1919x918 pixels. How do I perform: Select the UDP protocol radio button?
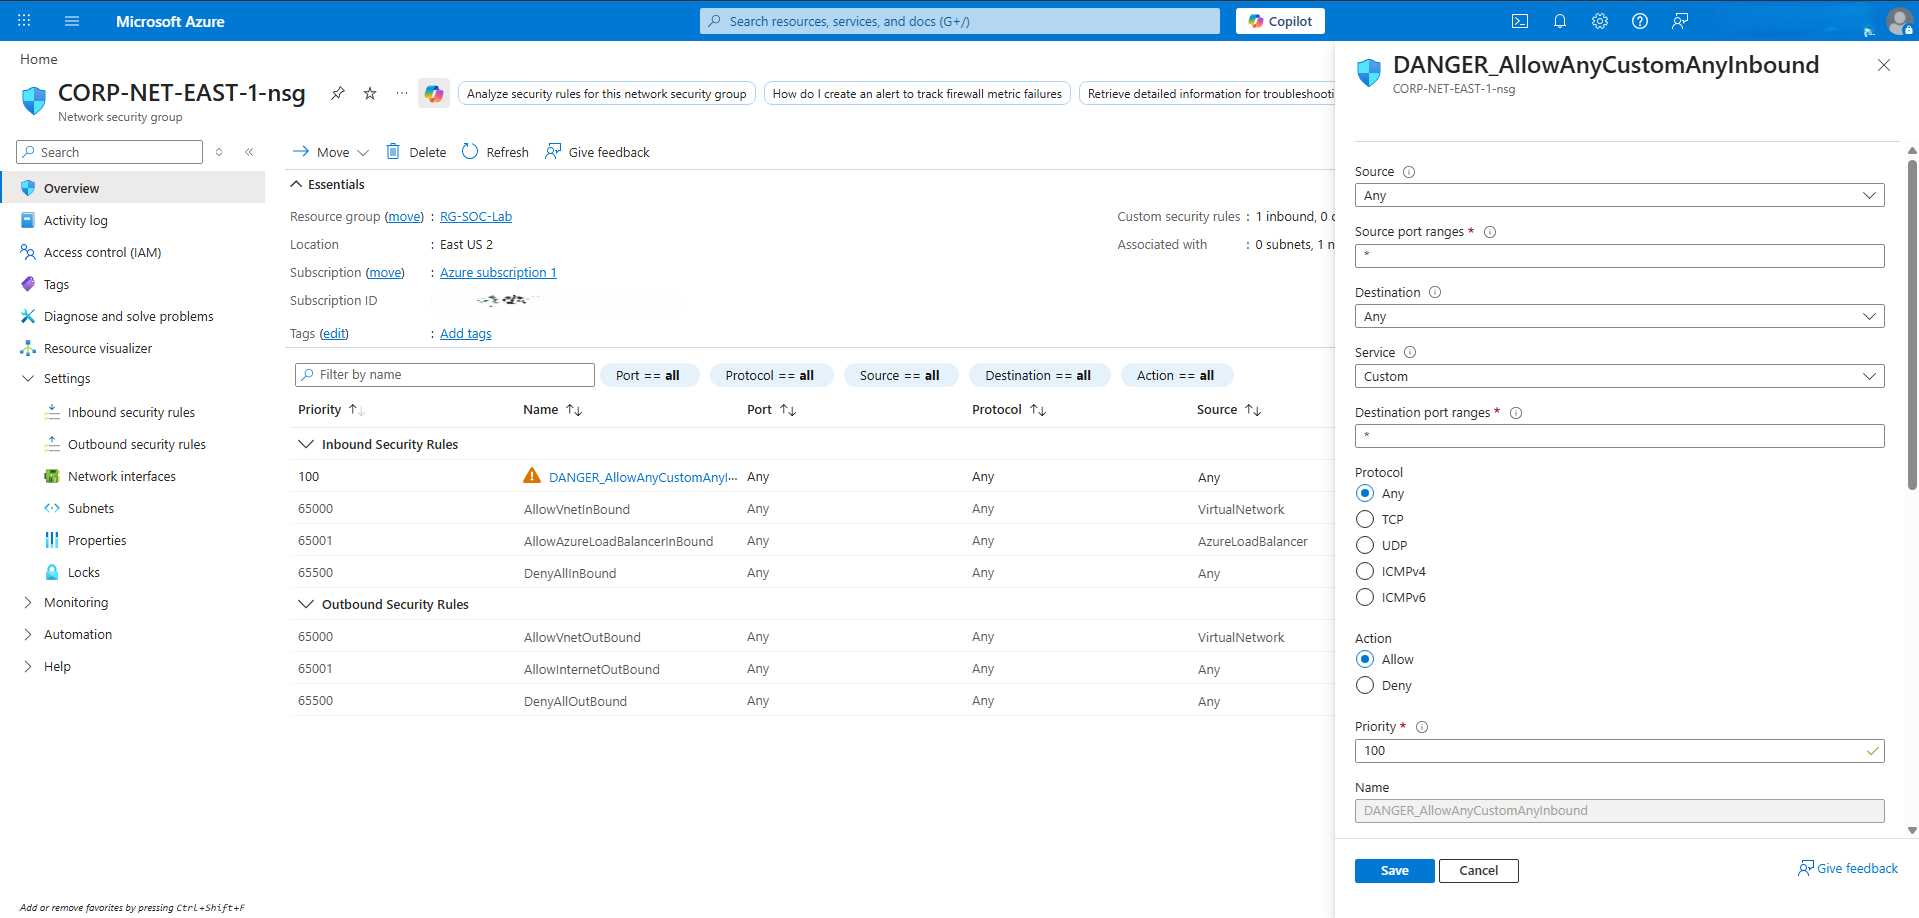coord(1365,545)
